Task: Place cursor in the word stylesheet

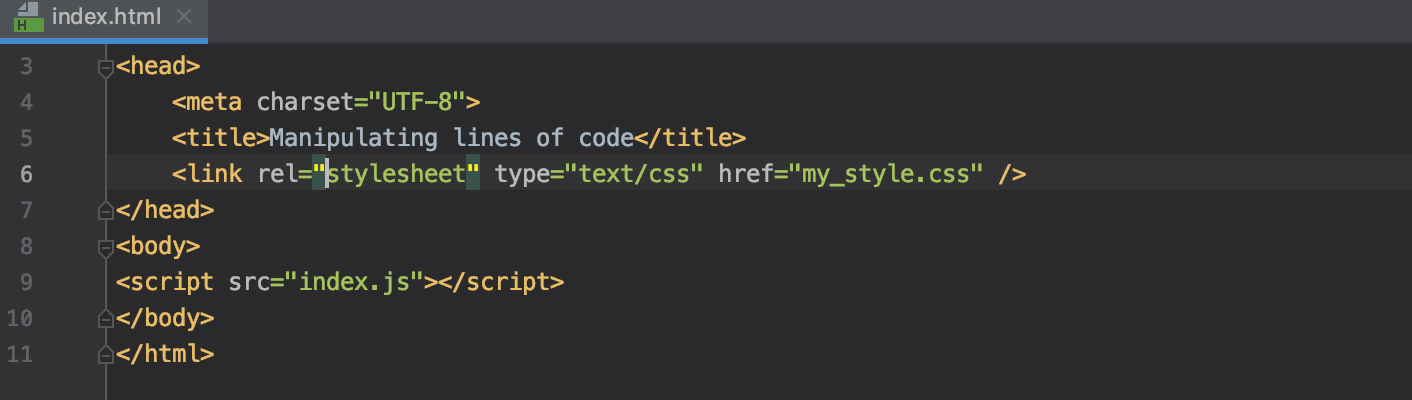Action: [397, 174]
